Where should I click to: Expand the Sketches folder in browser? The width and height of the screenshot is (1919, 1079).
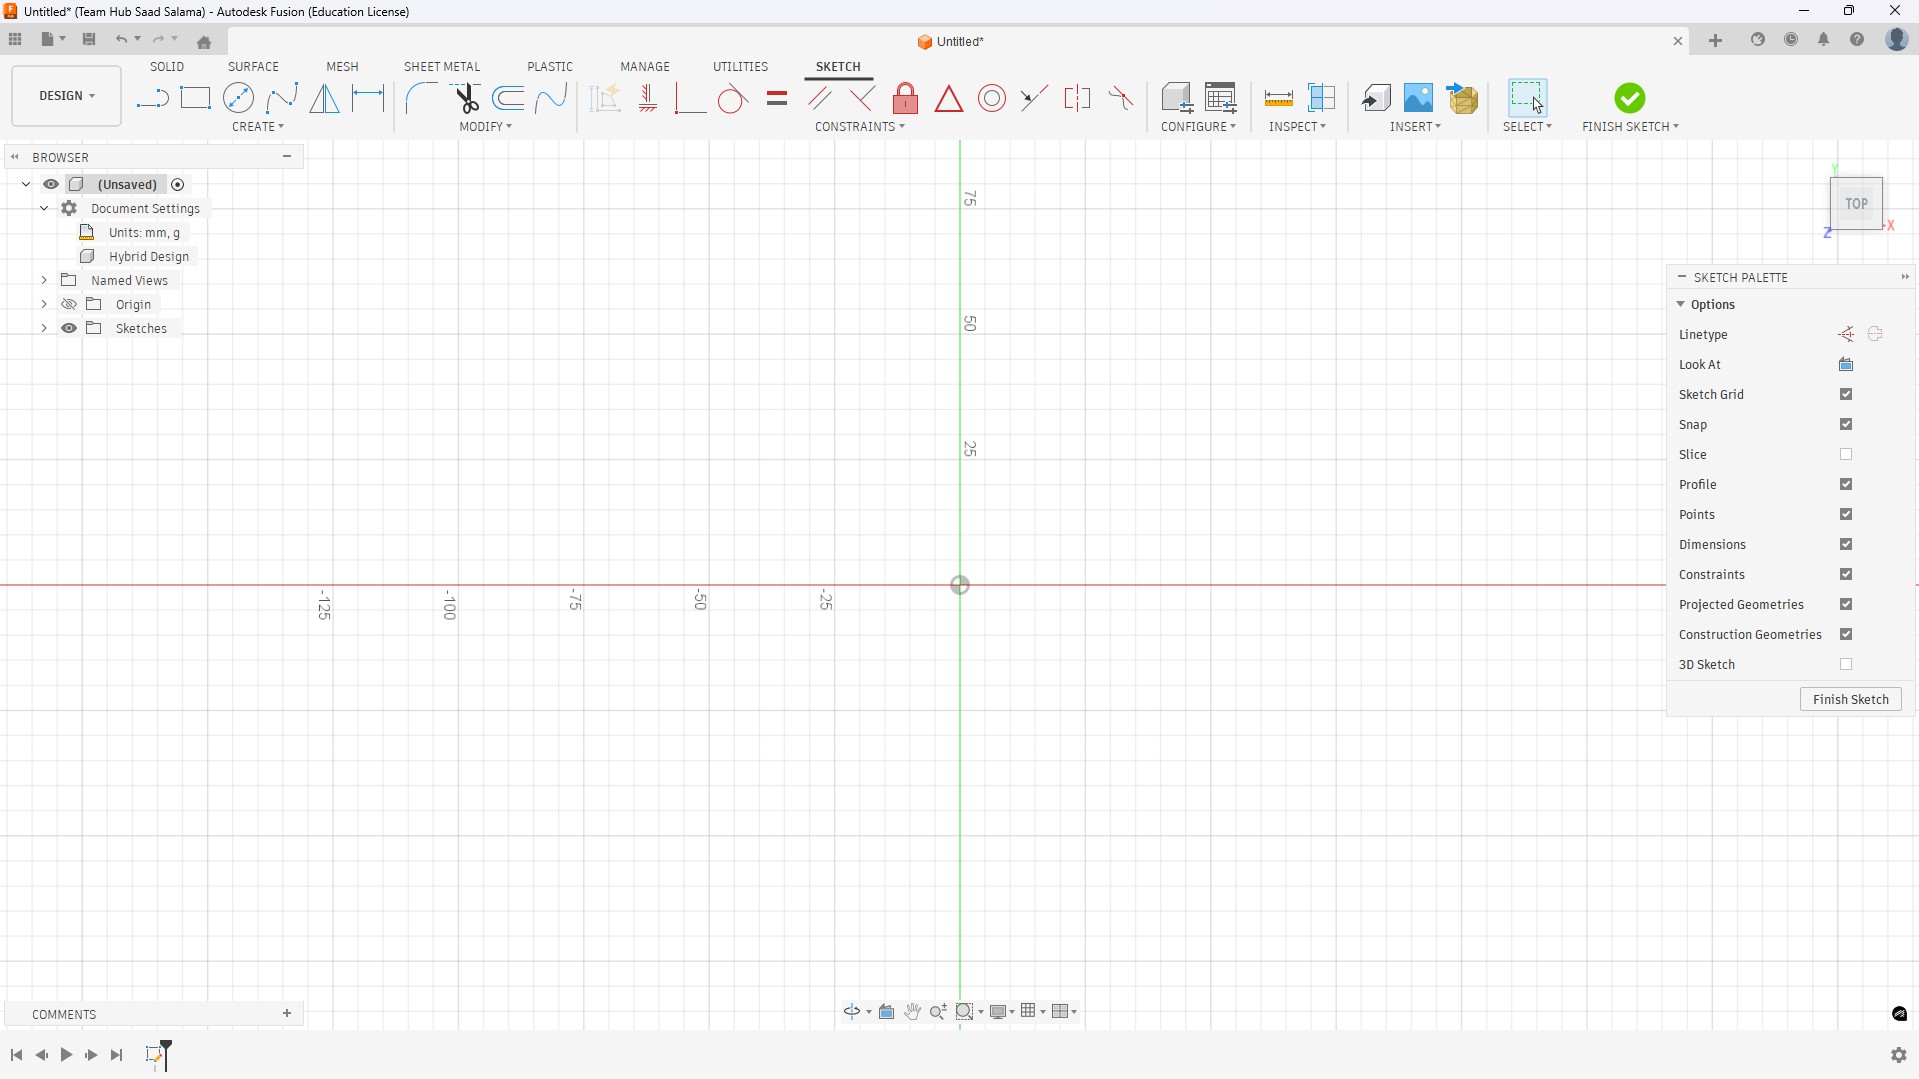tap(44, 329)
